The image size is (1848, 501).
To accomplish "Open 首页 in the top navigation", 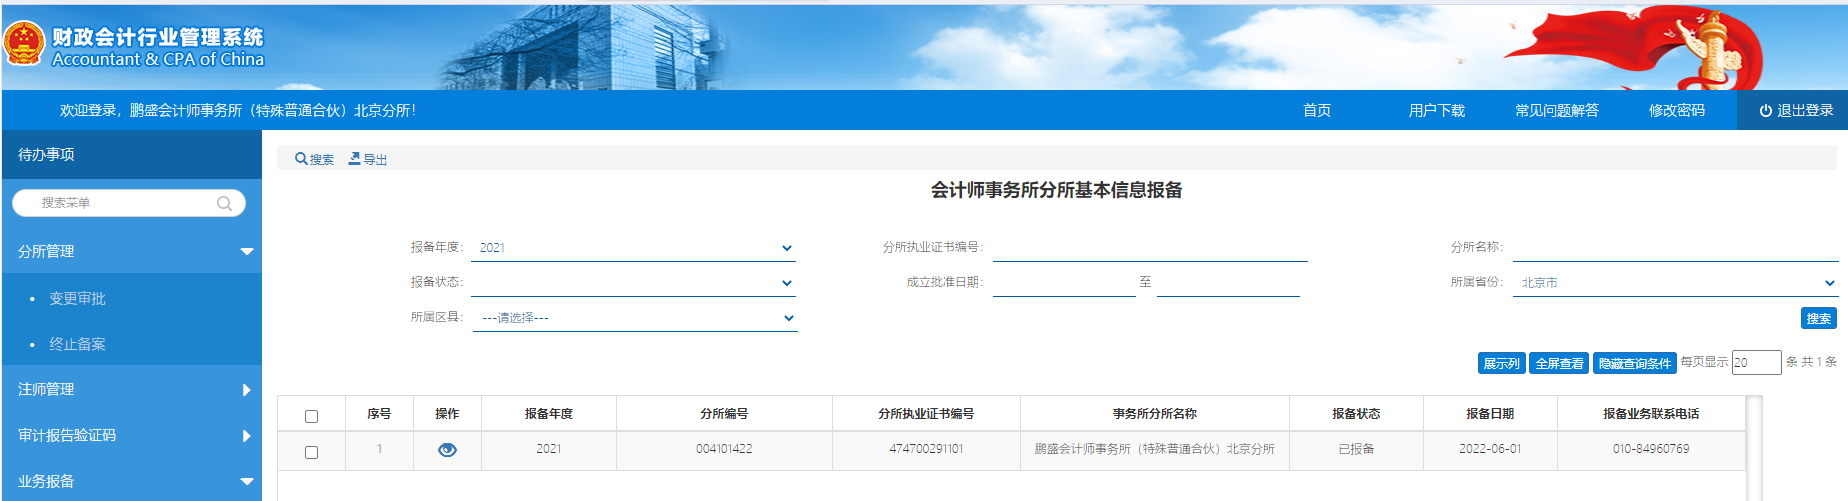I will (1316, 111).
